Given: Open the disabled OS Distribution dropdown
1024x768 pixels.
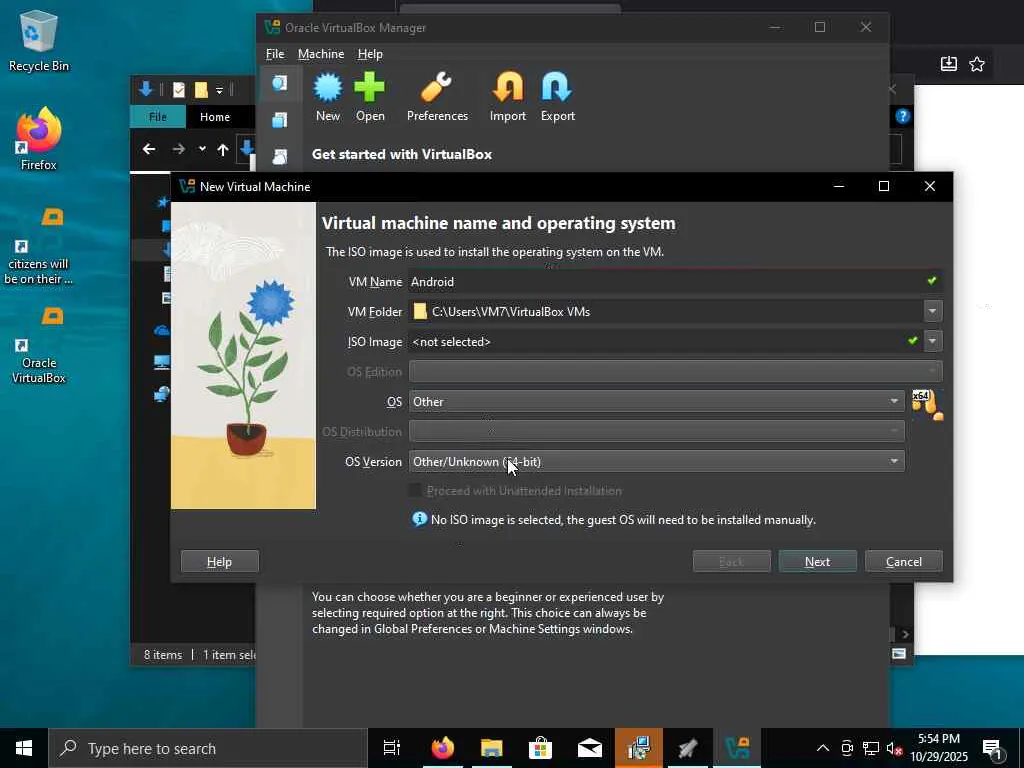Looking at the screenshot, I should [656, 432].
